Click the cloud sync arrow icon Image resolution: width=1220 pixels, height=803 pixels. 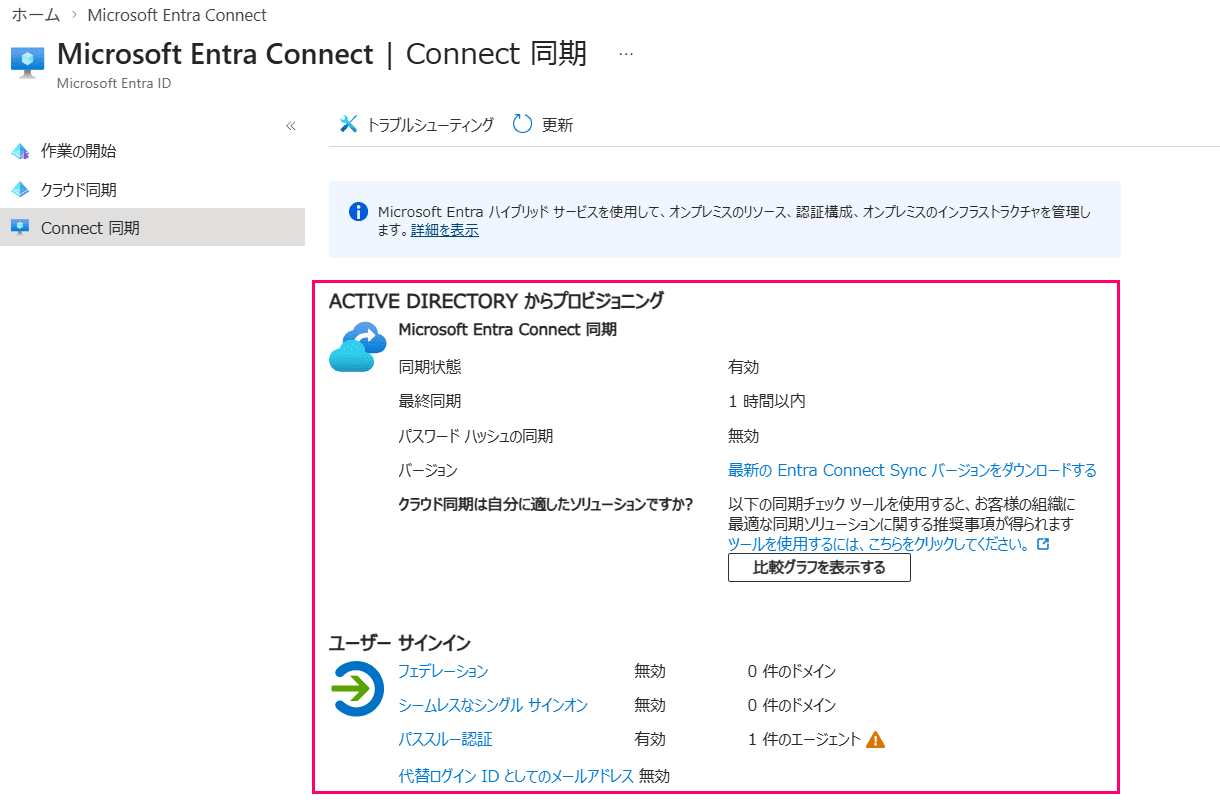point(357,347)
